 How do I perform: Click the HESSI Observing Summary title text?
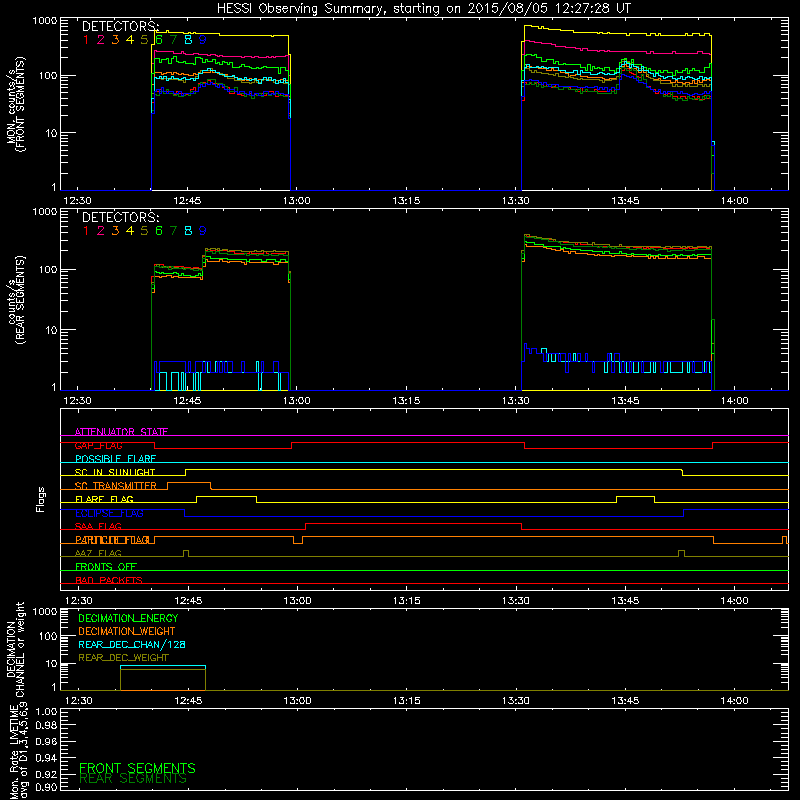tap(424, 8)
